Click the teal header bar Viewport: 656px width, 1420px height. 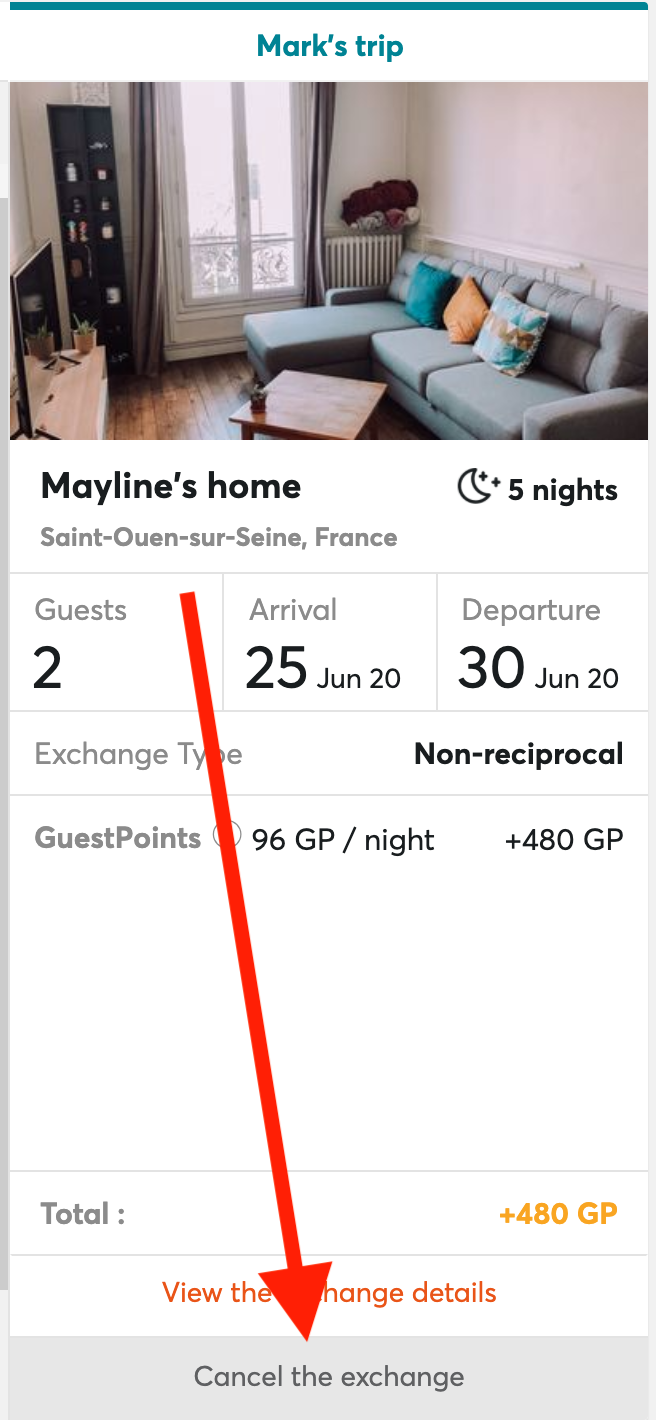pos(328,7)
